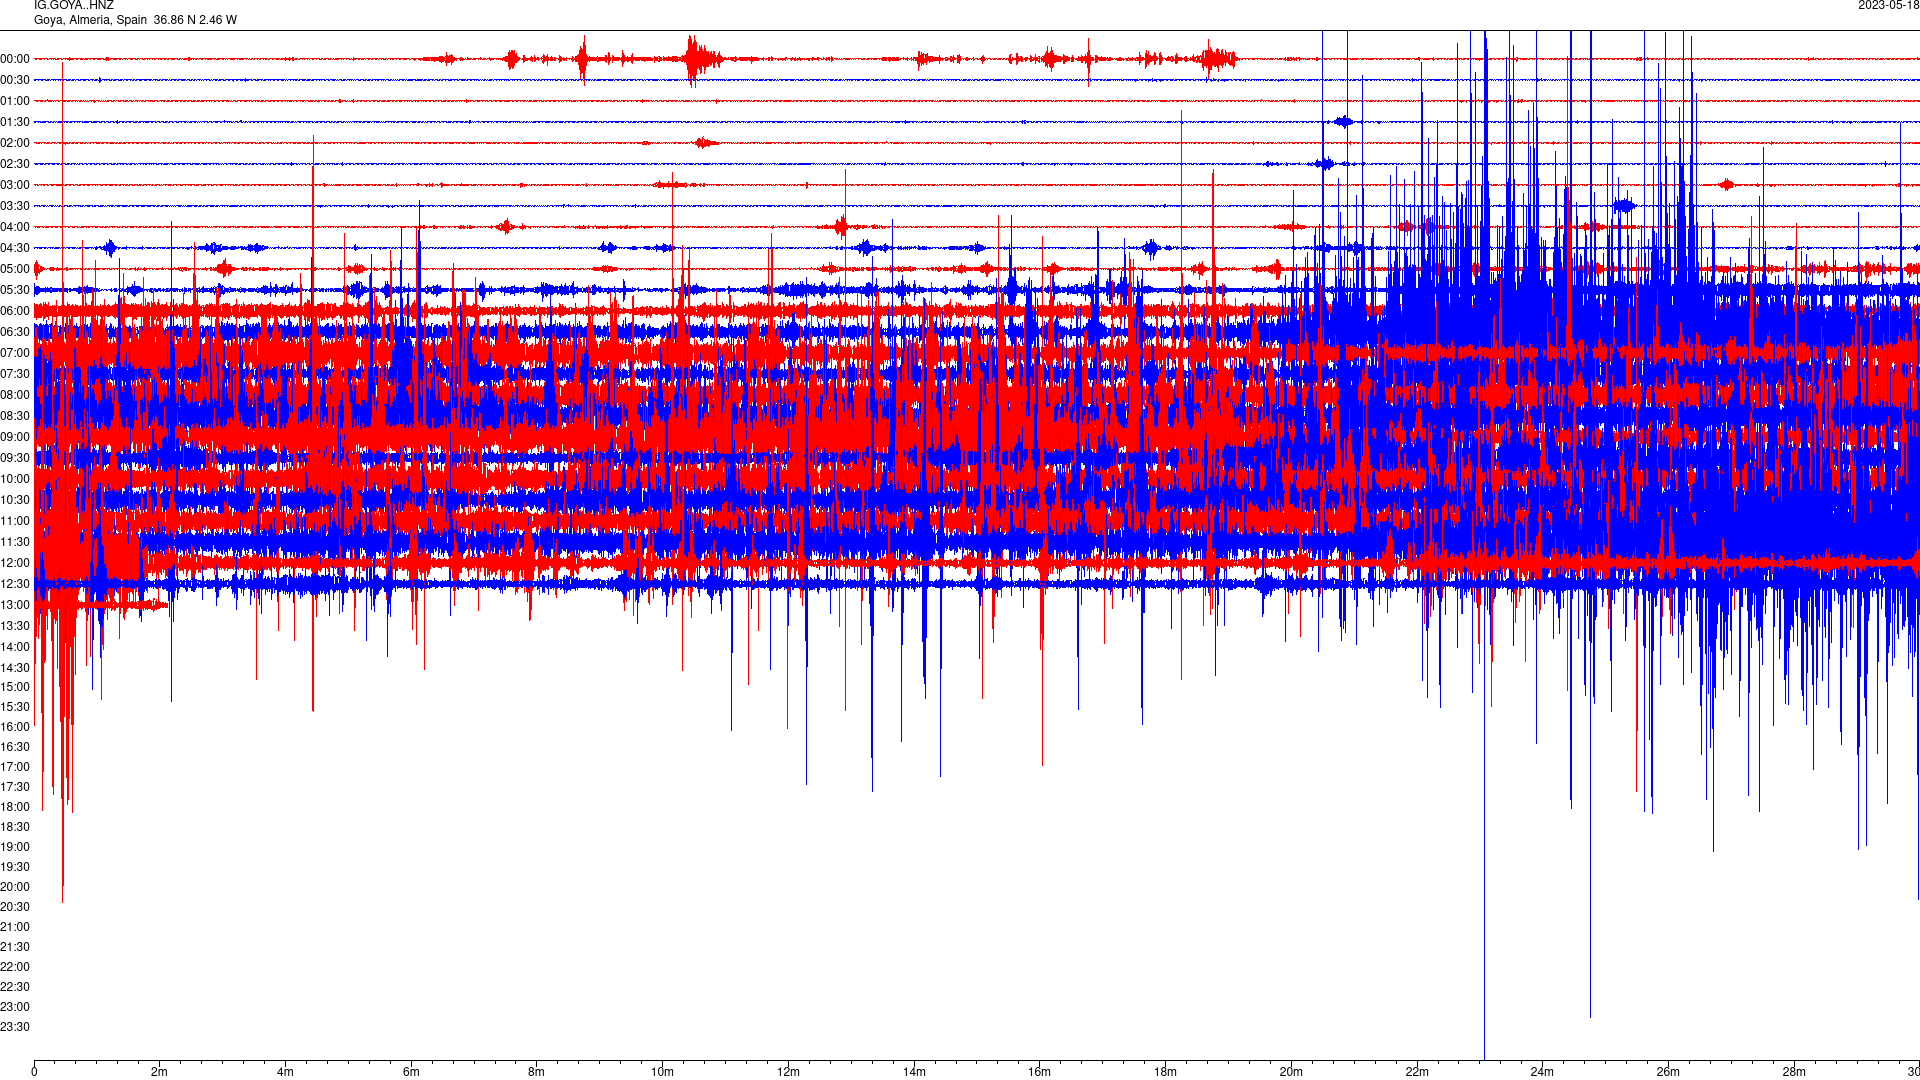Image resolution: width=1920 pixels, height=1080 pixels.
Task: Select the 22:00 trace time label
Action: click(x=15, y=967)
